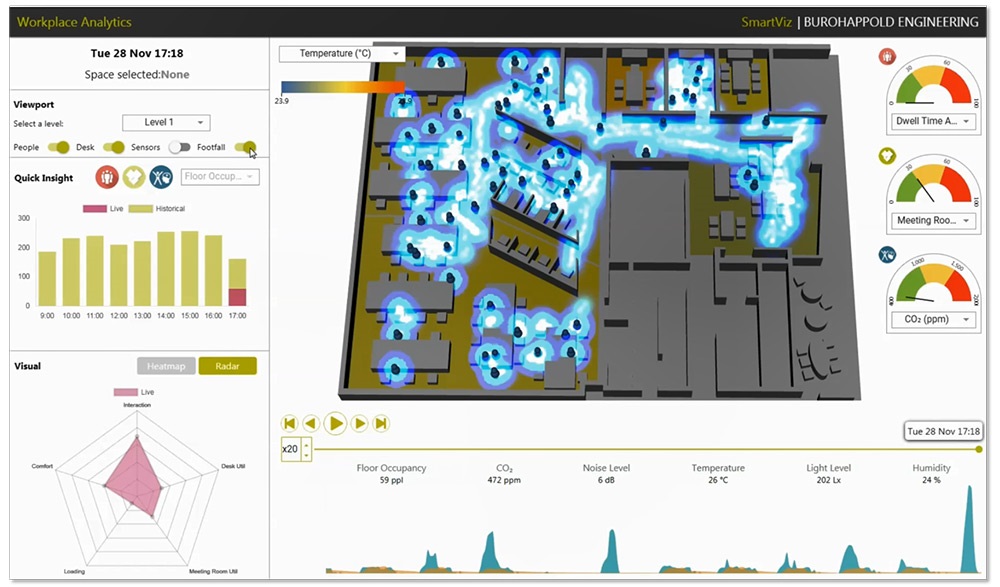Click the Workplace Analytics title
1000x587 pixels.
[x=74, y=22]
